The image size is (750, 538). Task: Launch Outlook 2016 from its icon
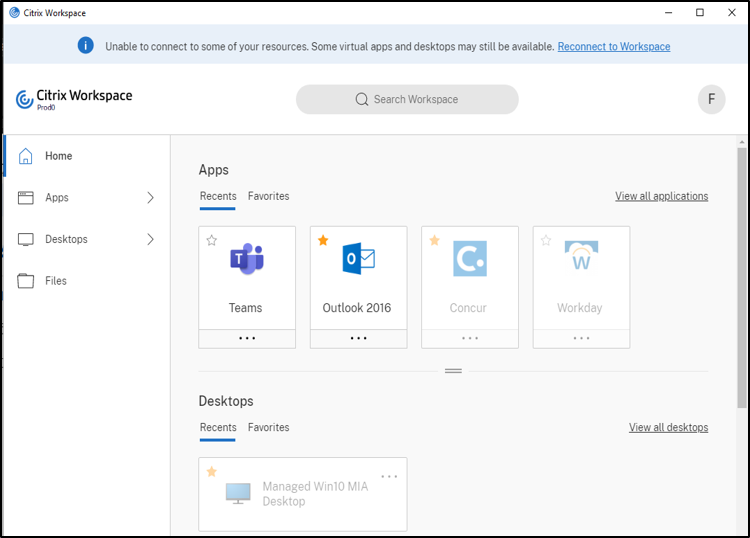pyautogui.click(x=357, y=259)
